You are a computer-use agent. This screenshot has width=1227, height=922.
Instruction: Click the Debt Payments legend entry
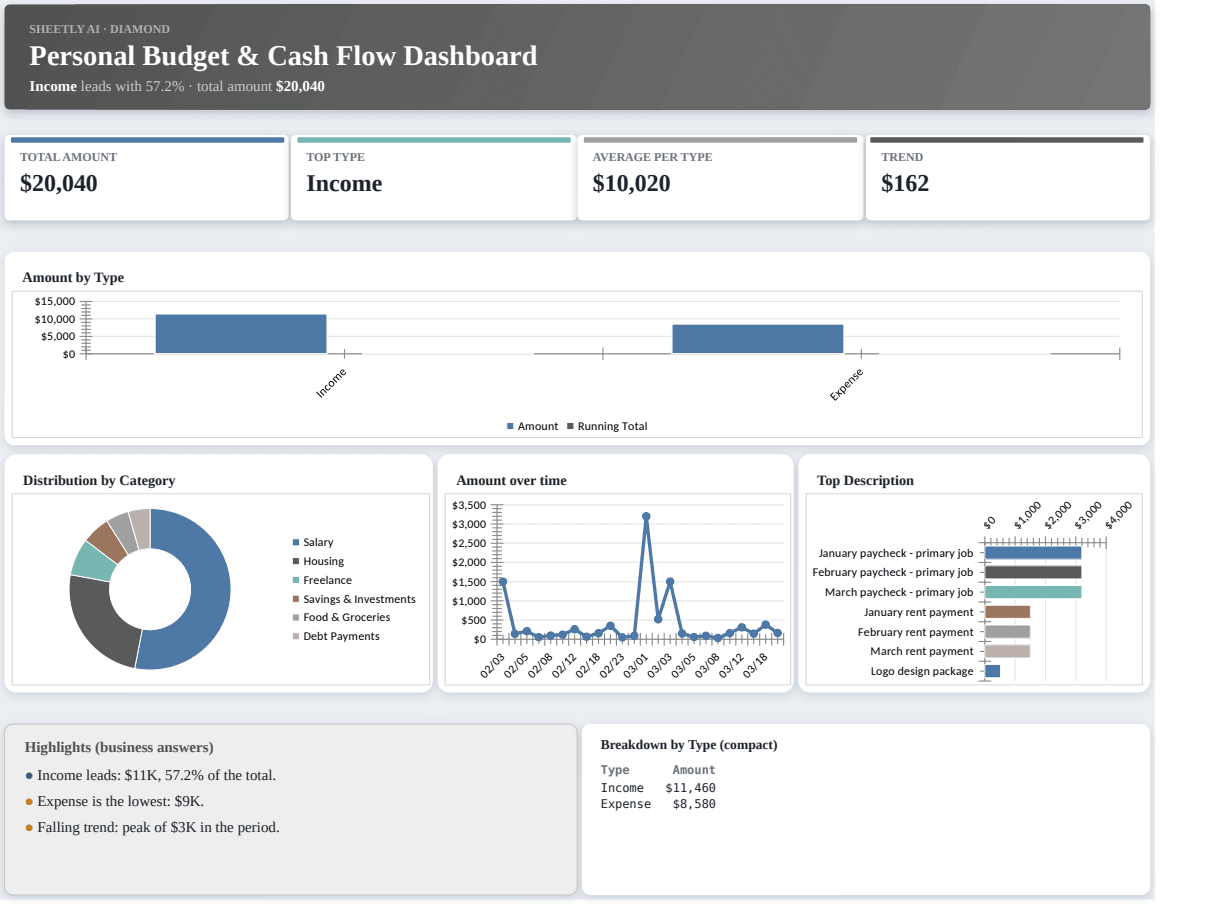coord(336,636)
